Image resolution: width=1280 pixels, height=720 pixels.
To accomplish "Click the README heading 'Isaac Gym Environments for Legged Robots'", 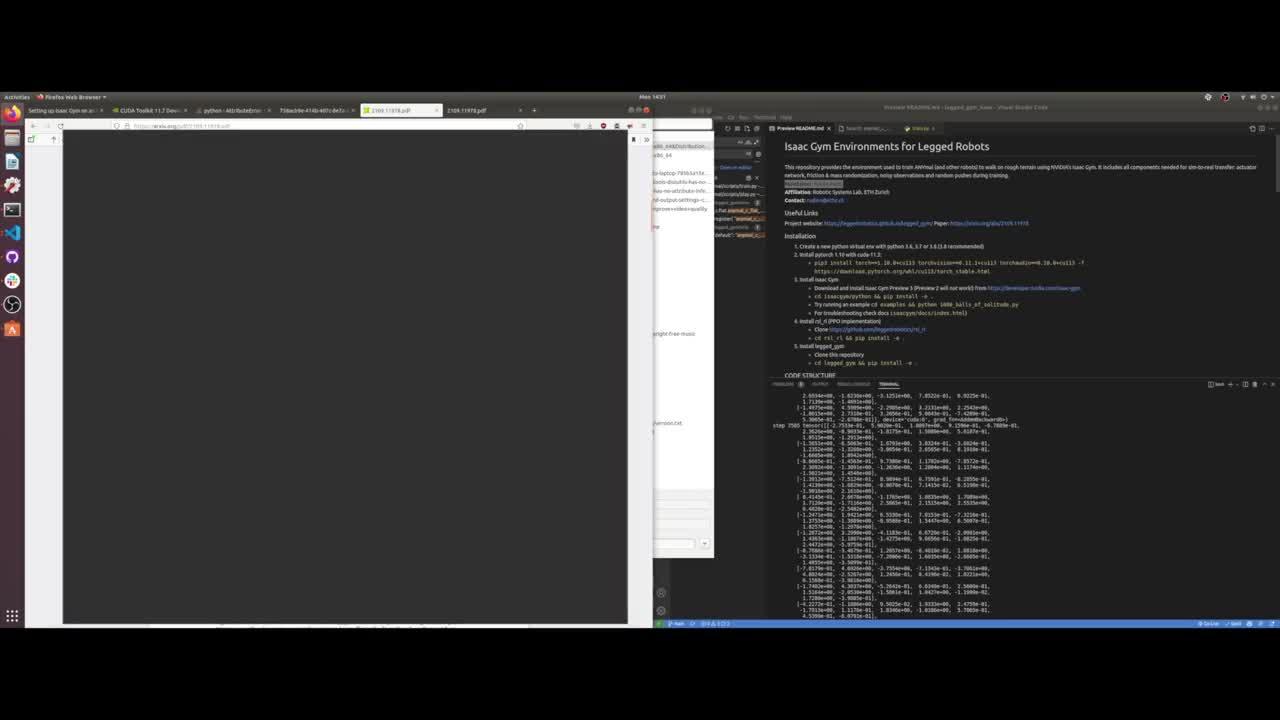I will (x=887, y=147).
